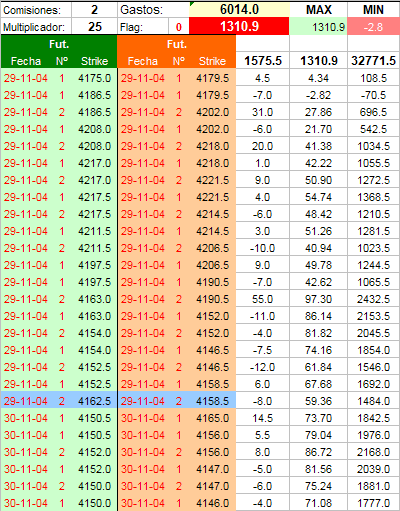Select the pink MIN value cell -2.8

pyautogui.click(x=373, y=27)
